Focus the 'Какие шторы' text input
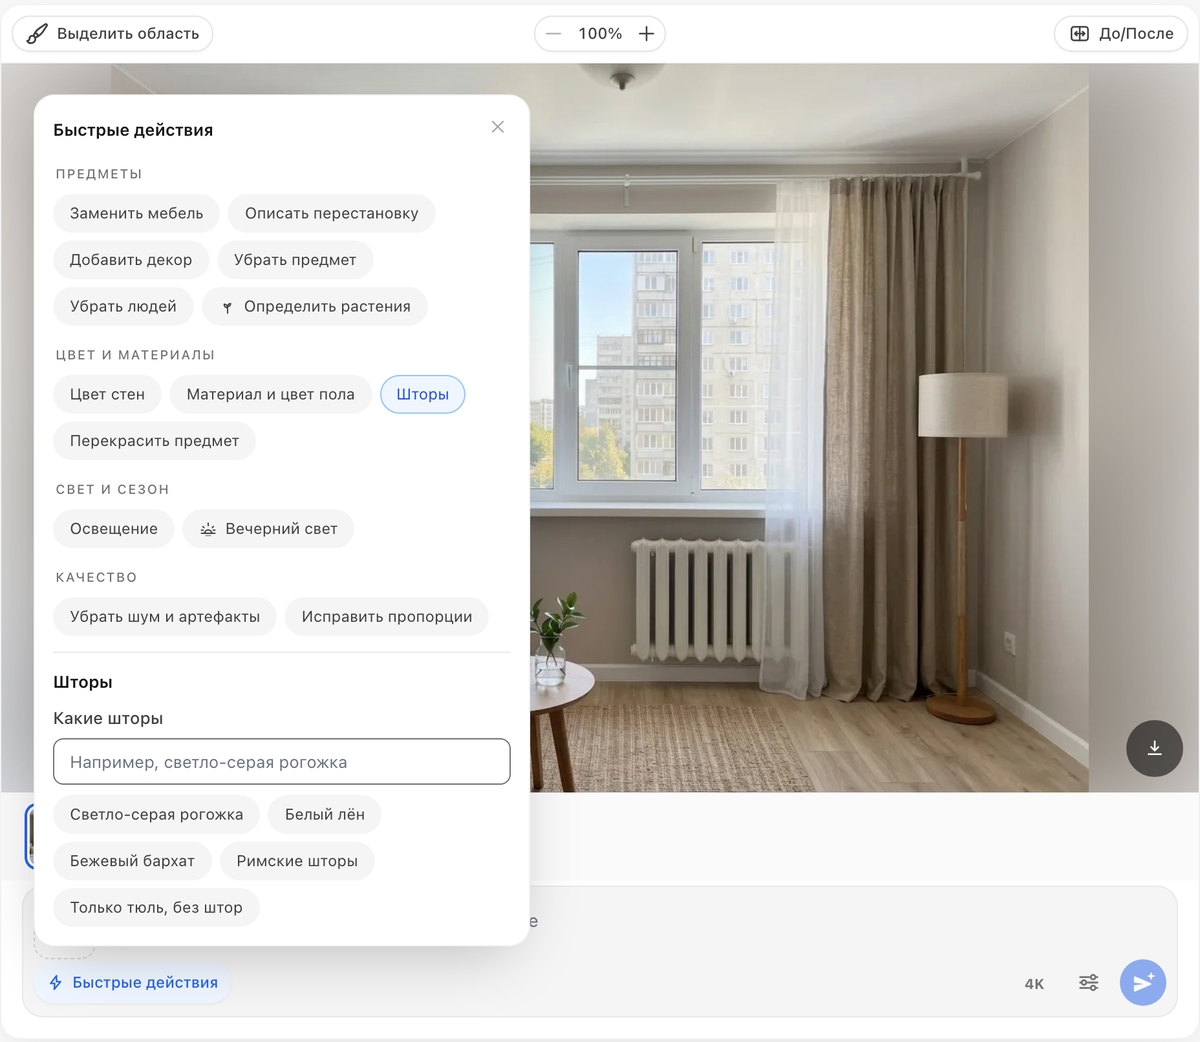Viewport: 1200px width, 1042px height. click(x=282, y=762)
